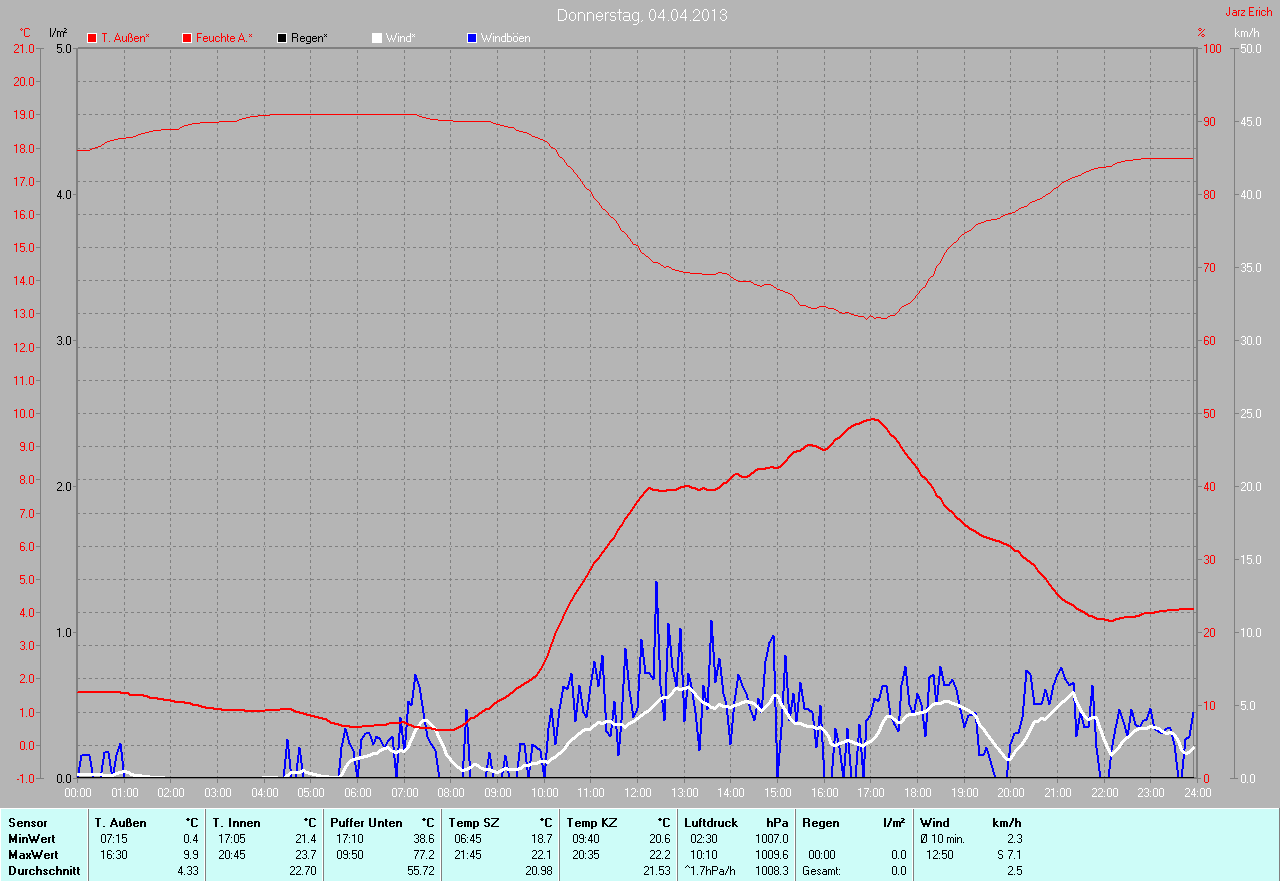The width and height of the screenshot is (1280, 881).
Task: Click the black Regen legend square
Action: (282, 38)
